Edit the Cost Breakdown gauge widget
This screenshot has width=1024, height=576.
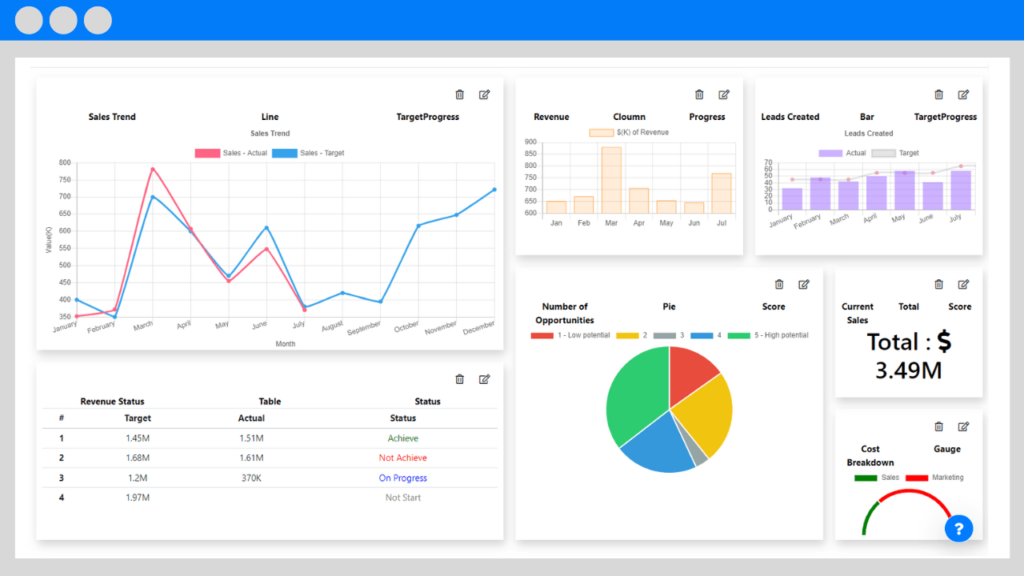point(964,427)
